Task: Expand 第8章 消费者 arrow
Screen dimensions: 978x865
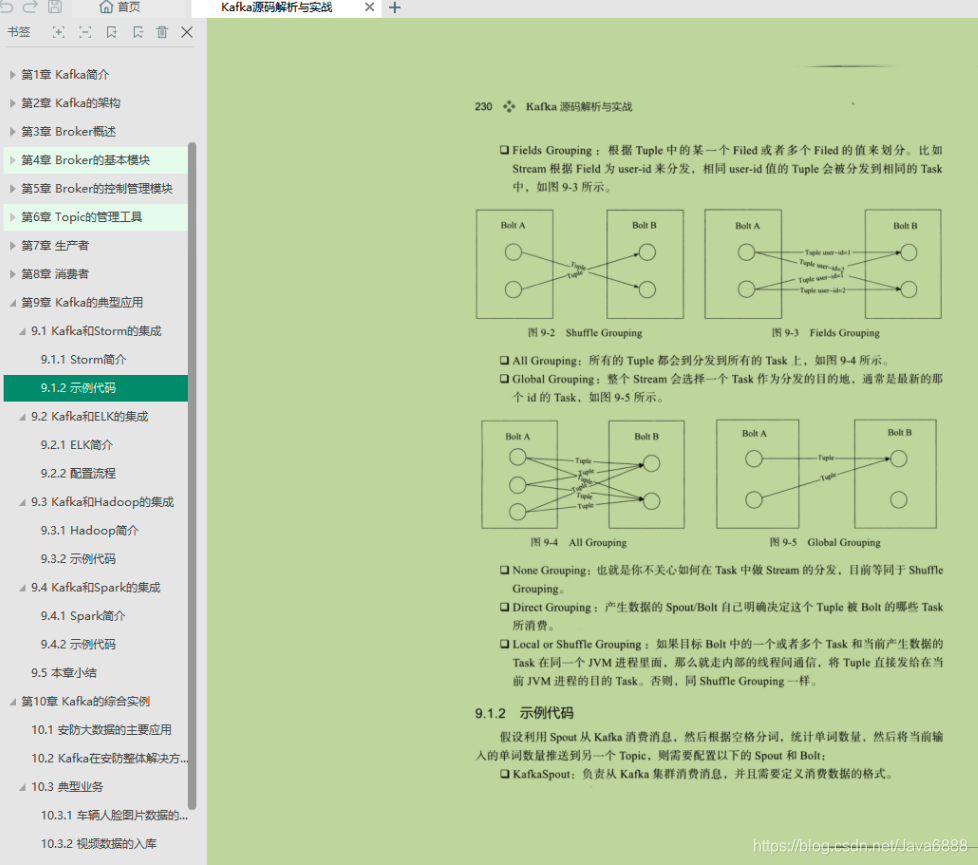Action: coord(12,274)
